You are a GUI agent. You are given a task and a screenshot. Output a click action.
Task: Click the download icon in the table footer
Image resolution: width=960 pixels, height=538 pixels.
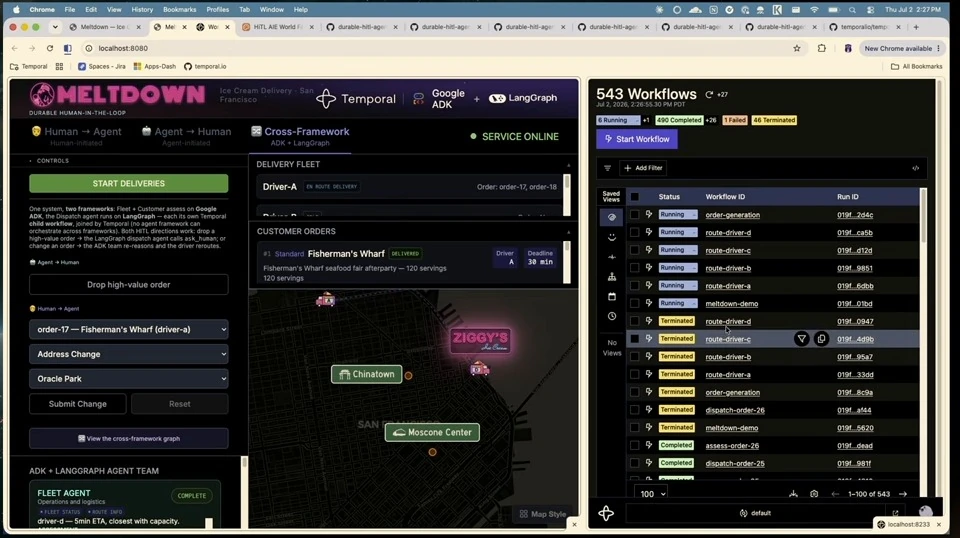793,494
